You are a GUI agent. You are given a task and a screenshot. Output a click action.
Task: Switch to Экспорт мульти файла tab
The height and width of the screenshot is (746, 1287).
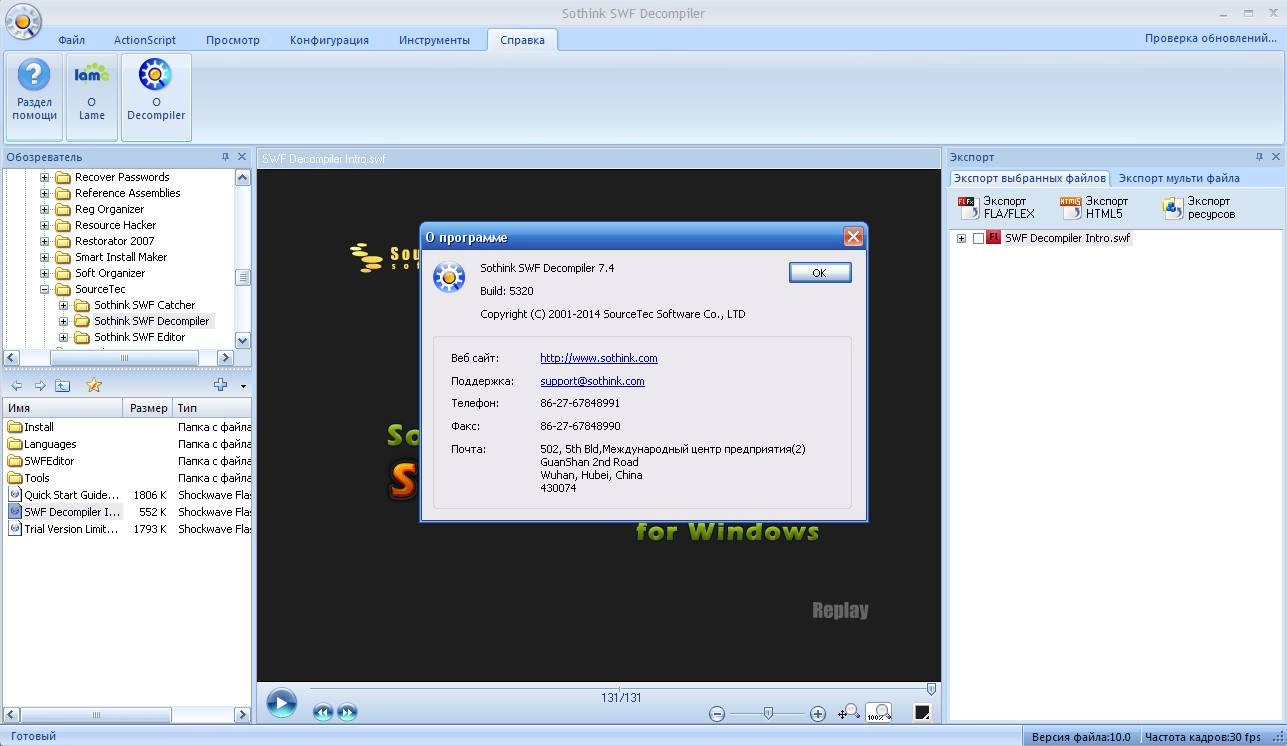pos(1179,178)
